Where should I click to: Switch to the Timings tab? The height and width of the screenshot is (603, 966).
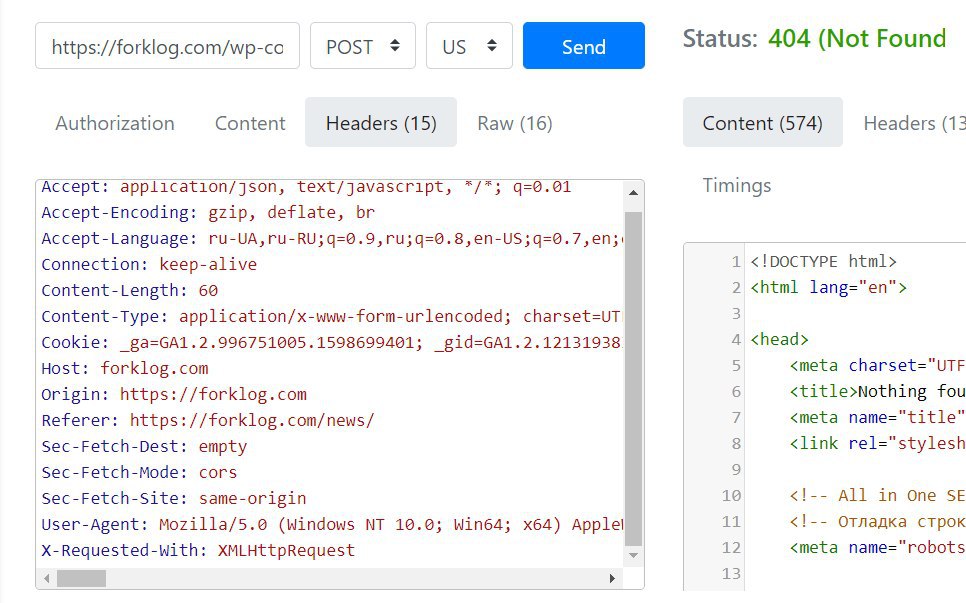(737, 185)
